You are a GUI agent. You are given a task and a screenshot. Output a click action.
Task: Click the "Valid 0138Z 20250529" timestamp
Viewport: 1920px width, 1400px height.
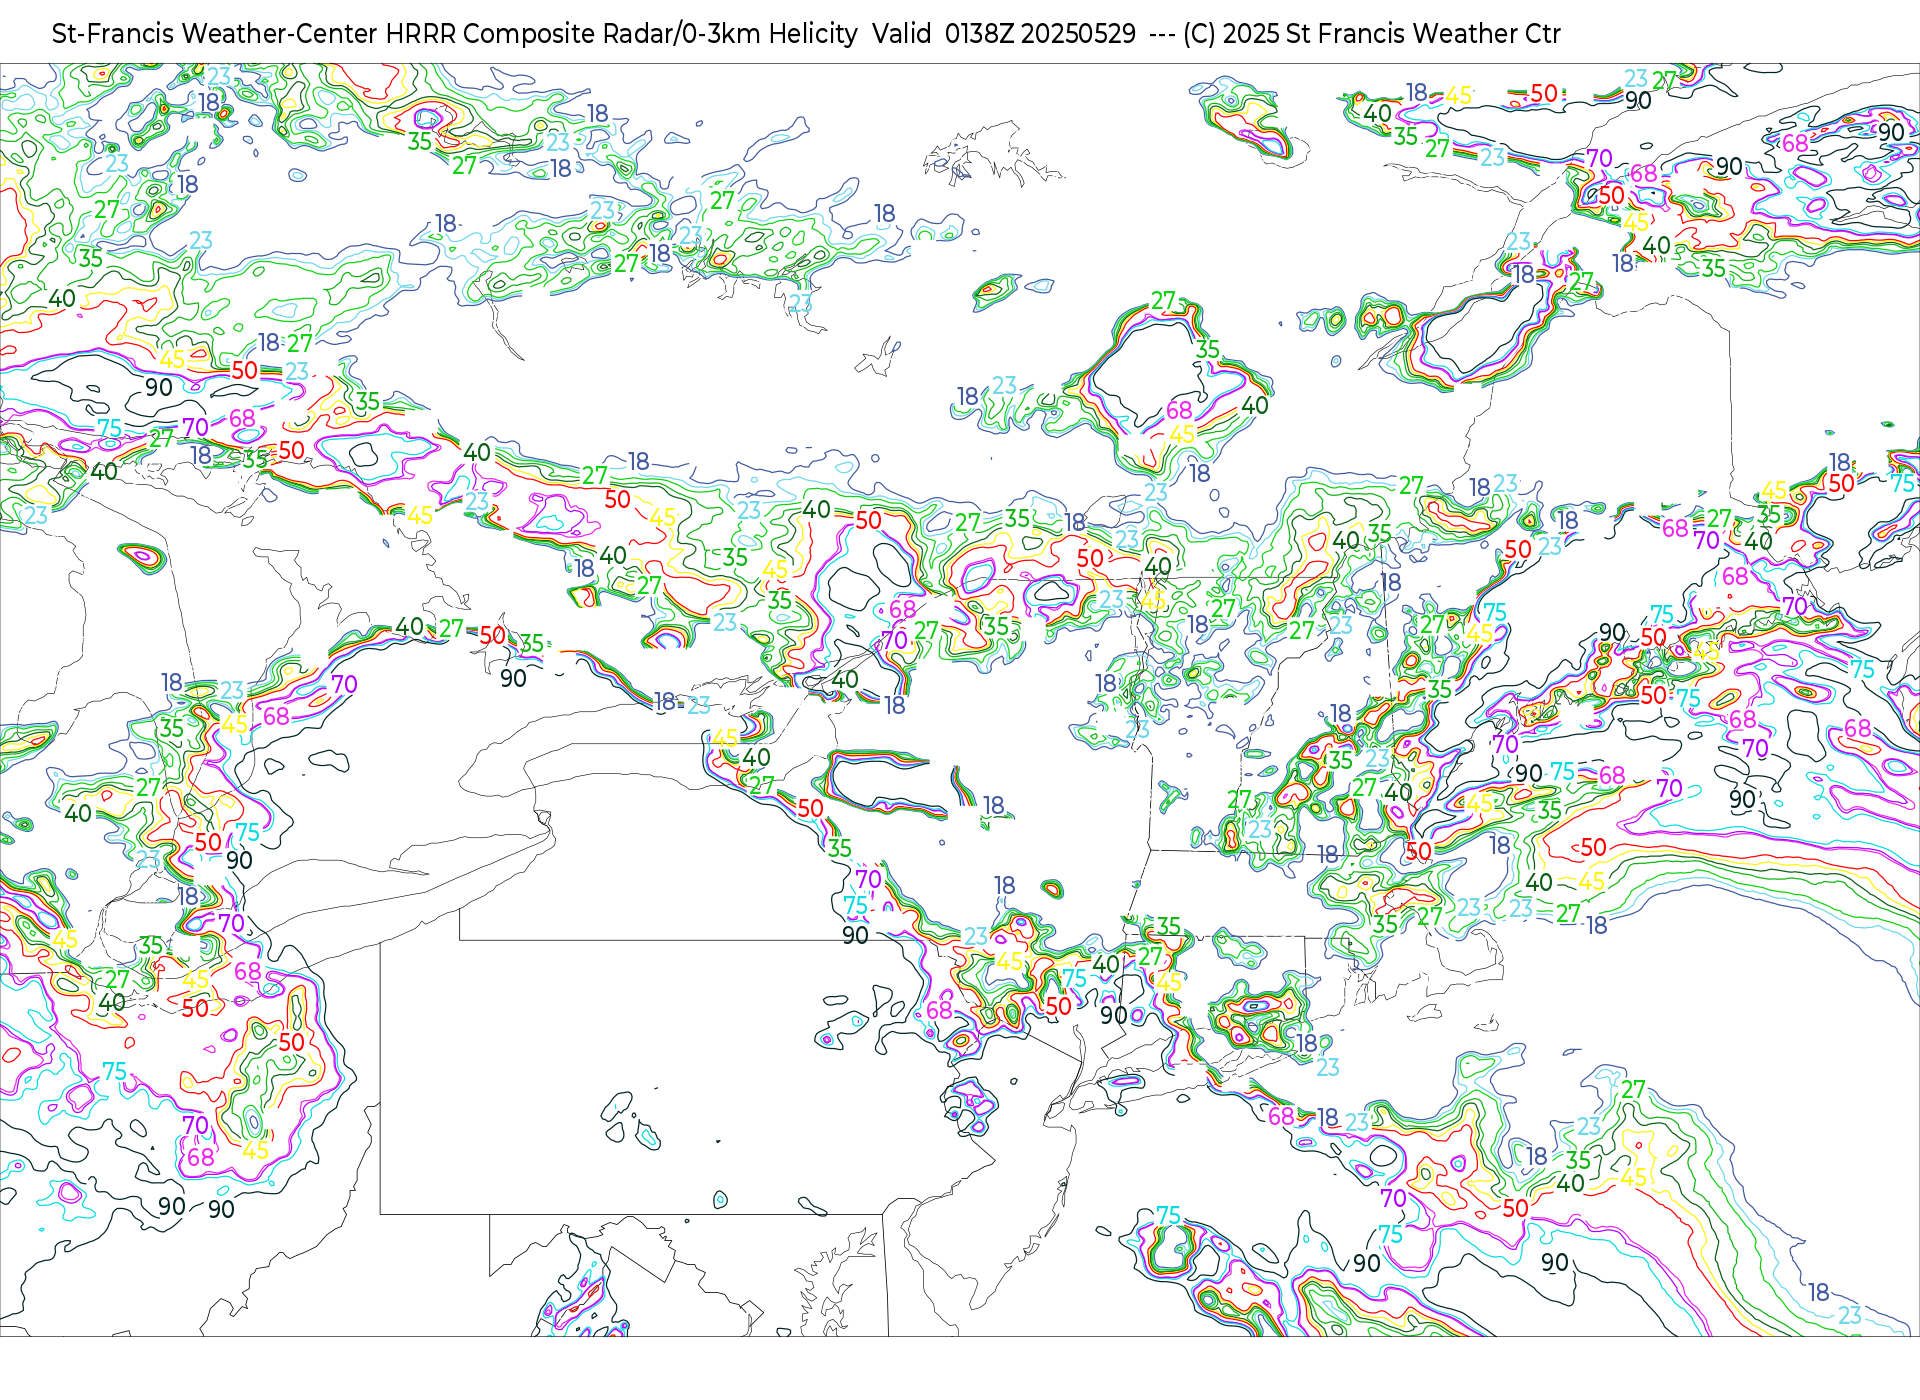point(1004,34)
